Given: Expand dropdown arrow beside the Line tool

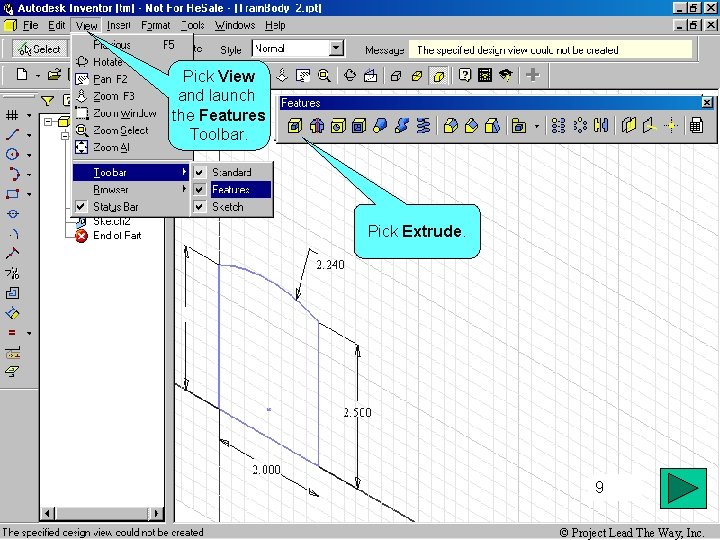Looking at the screenshot, I should pyautogui.click(x=29, y=135).
